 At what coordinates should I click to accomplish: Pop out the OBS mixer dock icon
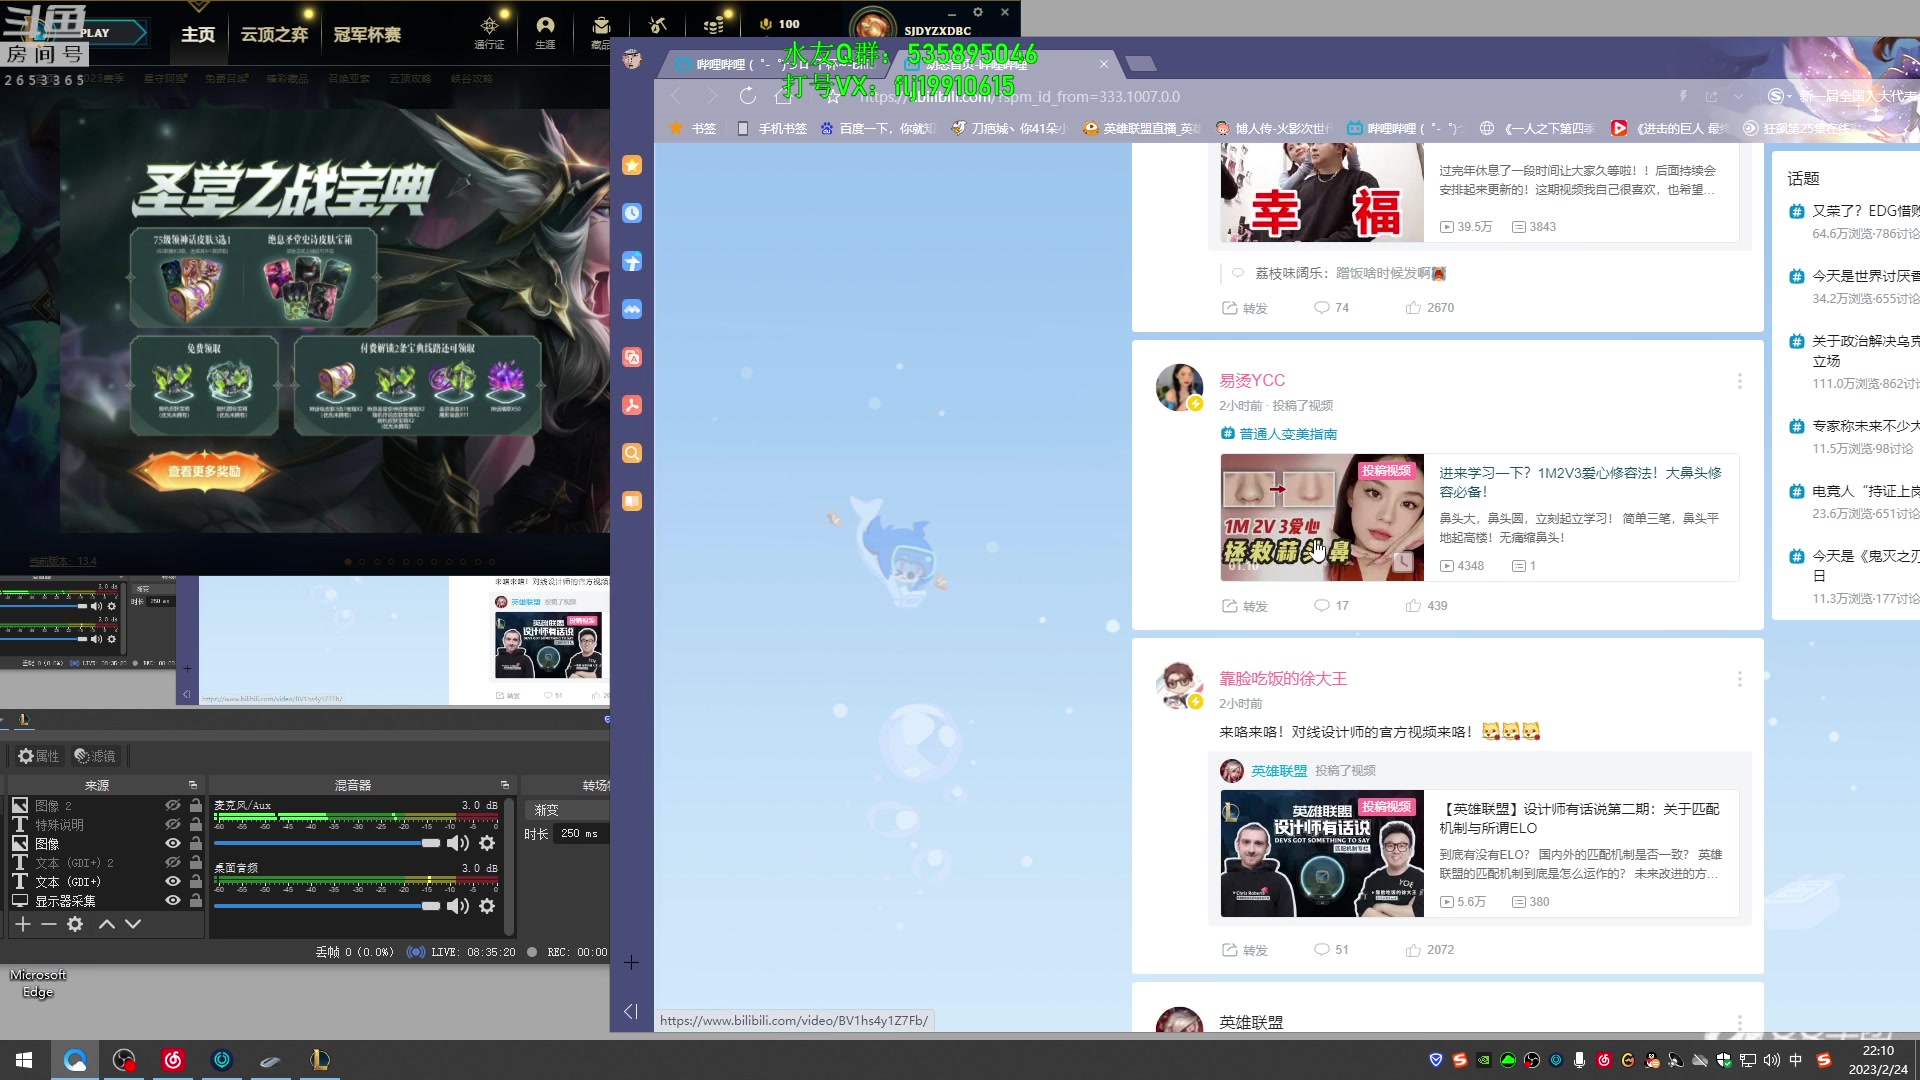click(x=505, y=785)
